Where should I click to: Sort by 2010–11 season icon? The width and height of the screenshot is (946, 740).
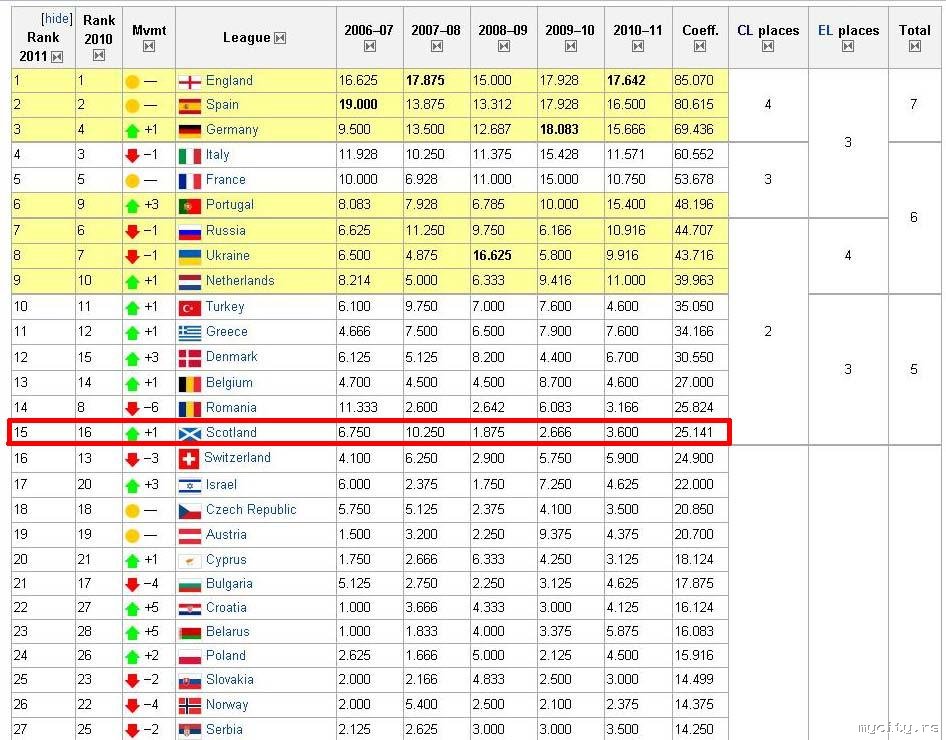(638, 46)
